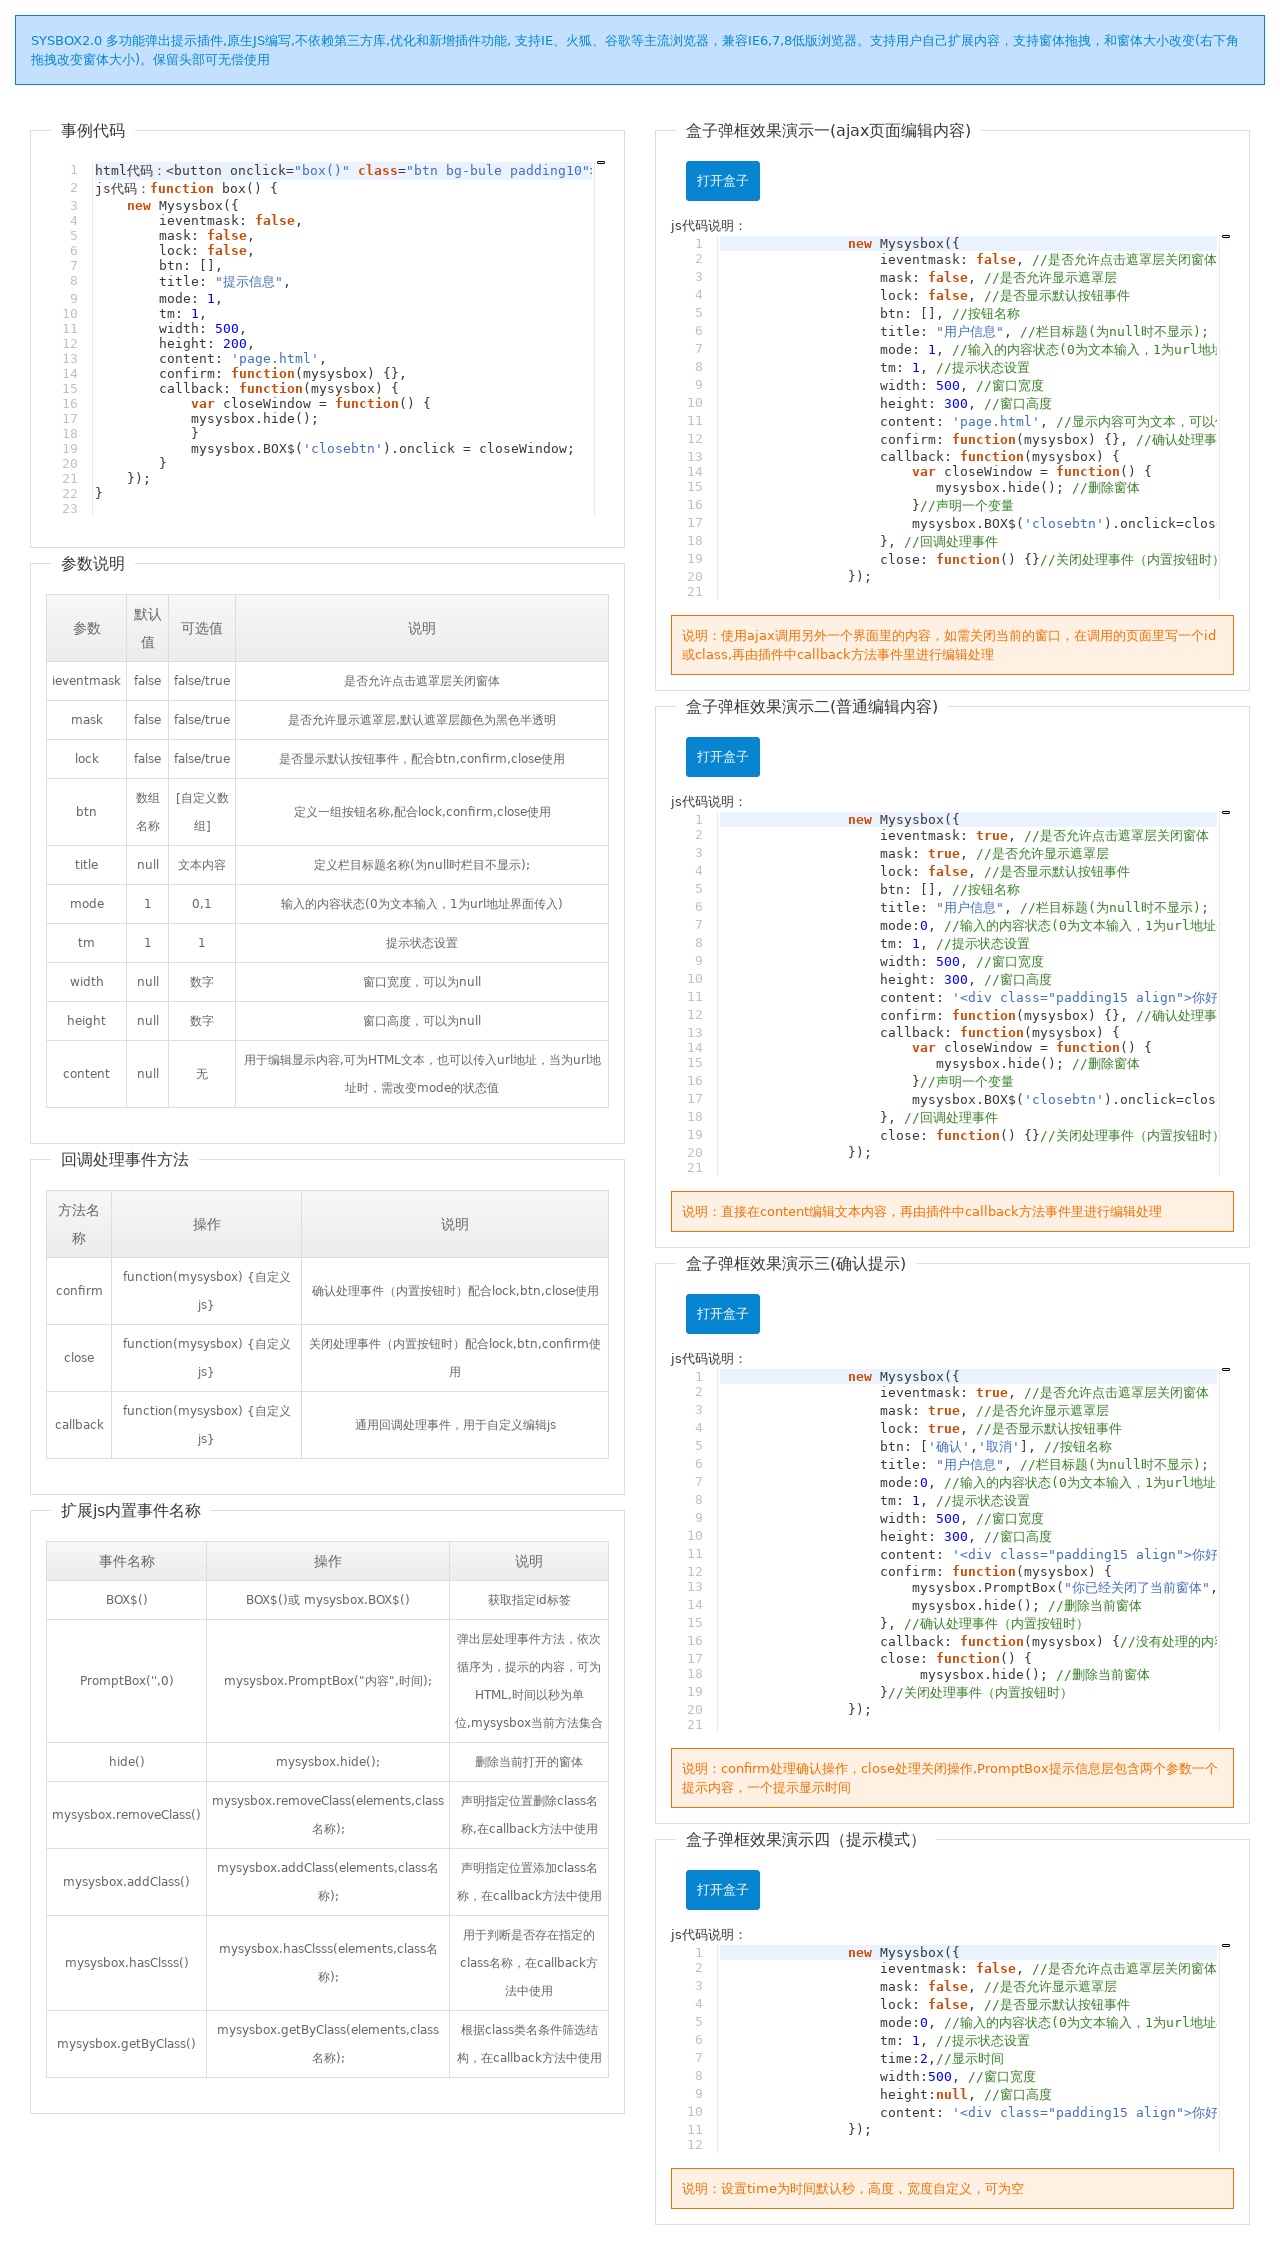Click the 盒子弹框效果演示一 heading

coord(828,131)
